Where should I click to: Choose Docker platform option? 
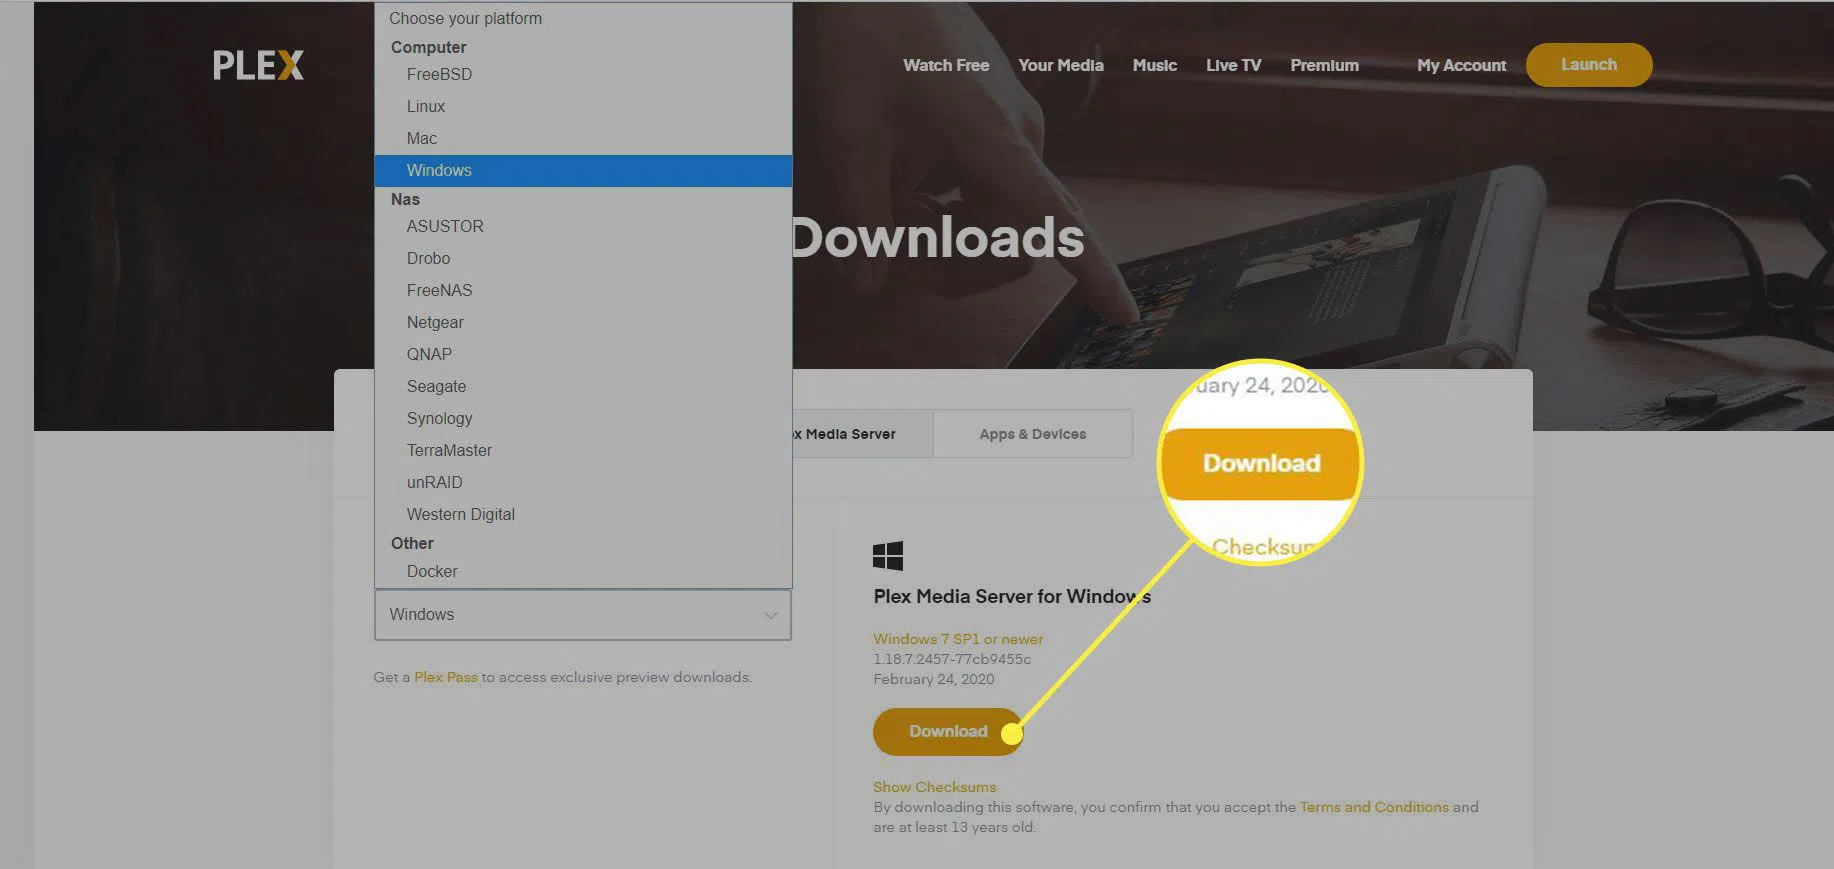point(583,571)
